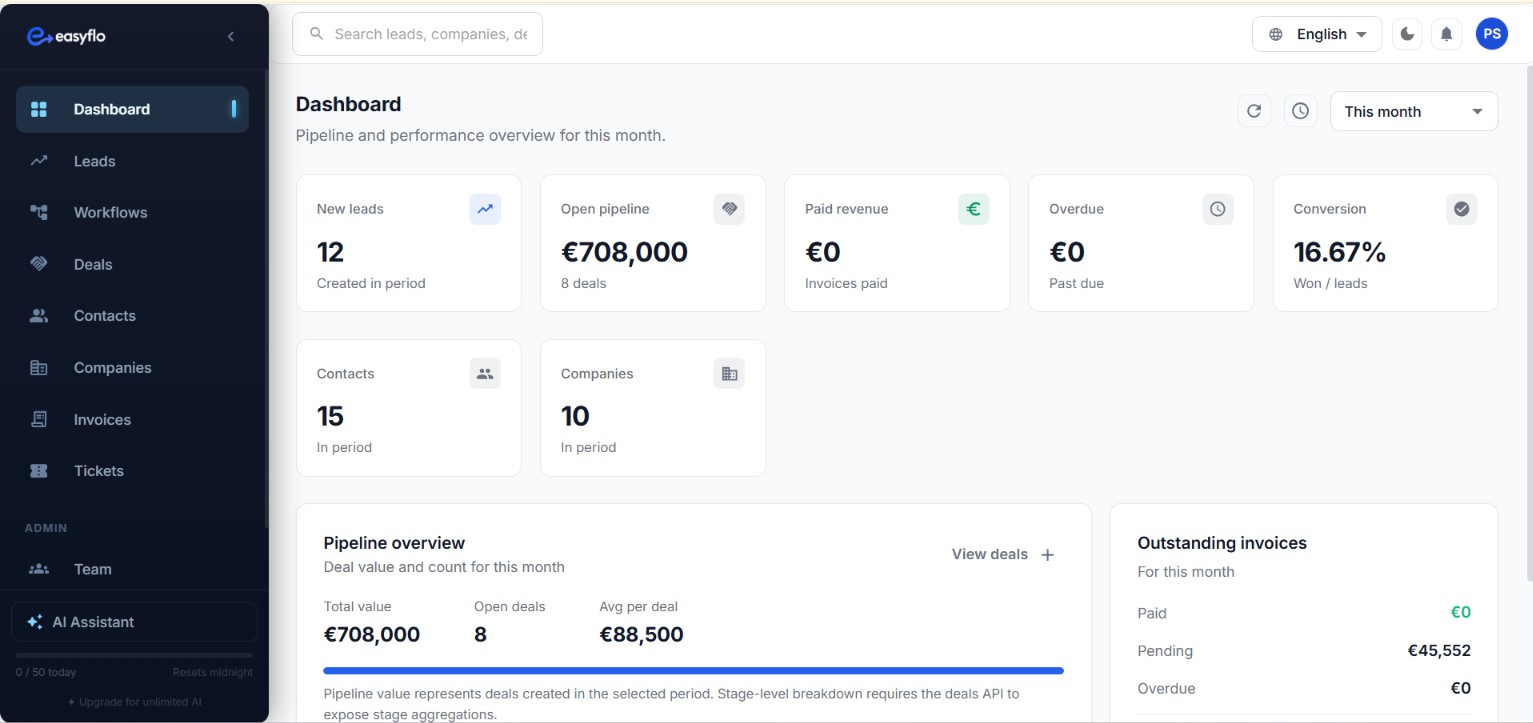Click the €88,500 Avg per deal value
Image resolution: width=1533 pixels, height=723 pixels.
click(641, 634)
